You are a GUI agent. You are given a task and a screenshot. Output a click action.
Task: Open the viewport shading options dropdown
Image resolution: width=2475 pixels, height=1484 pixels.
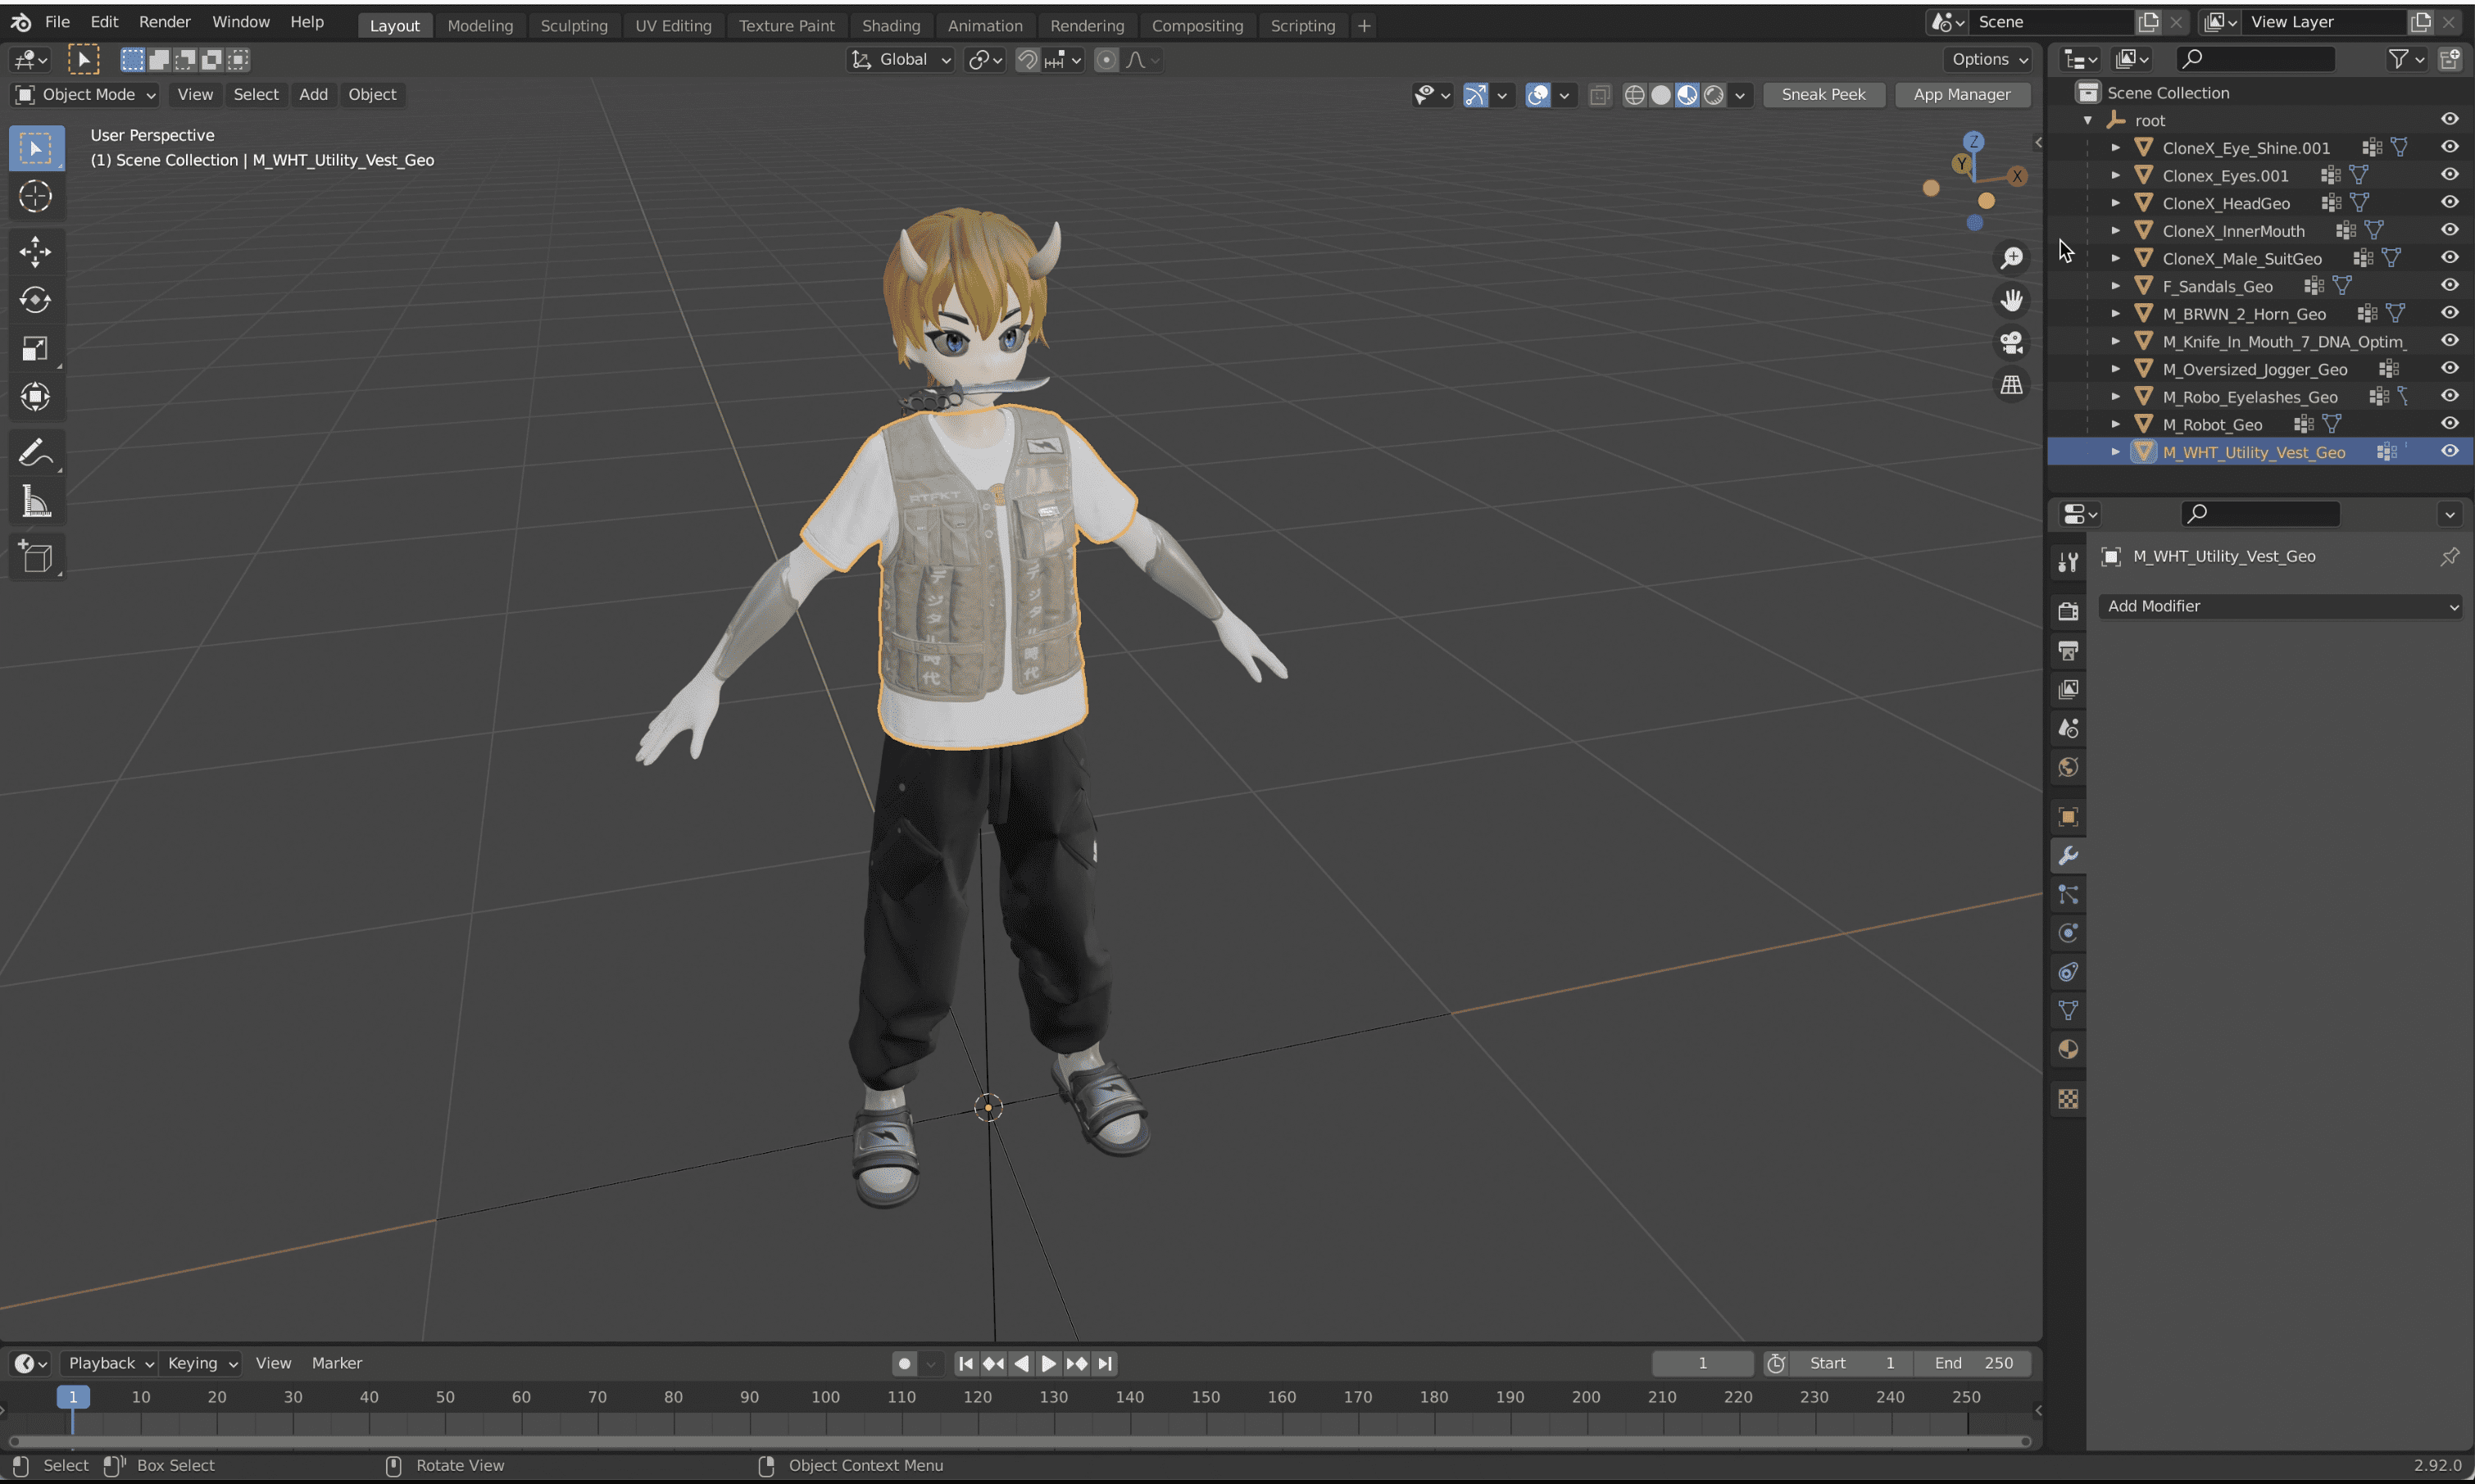pos(1740,95)
